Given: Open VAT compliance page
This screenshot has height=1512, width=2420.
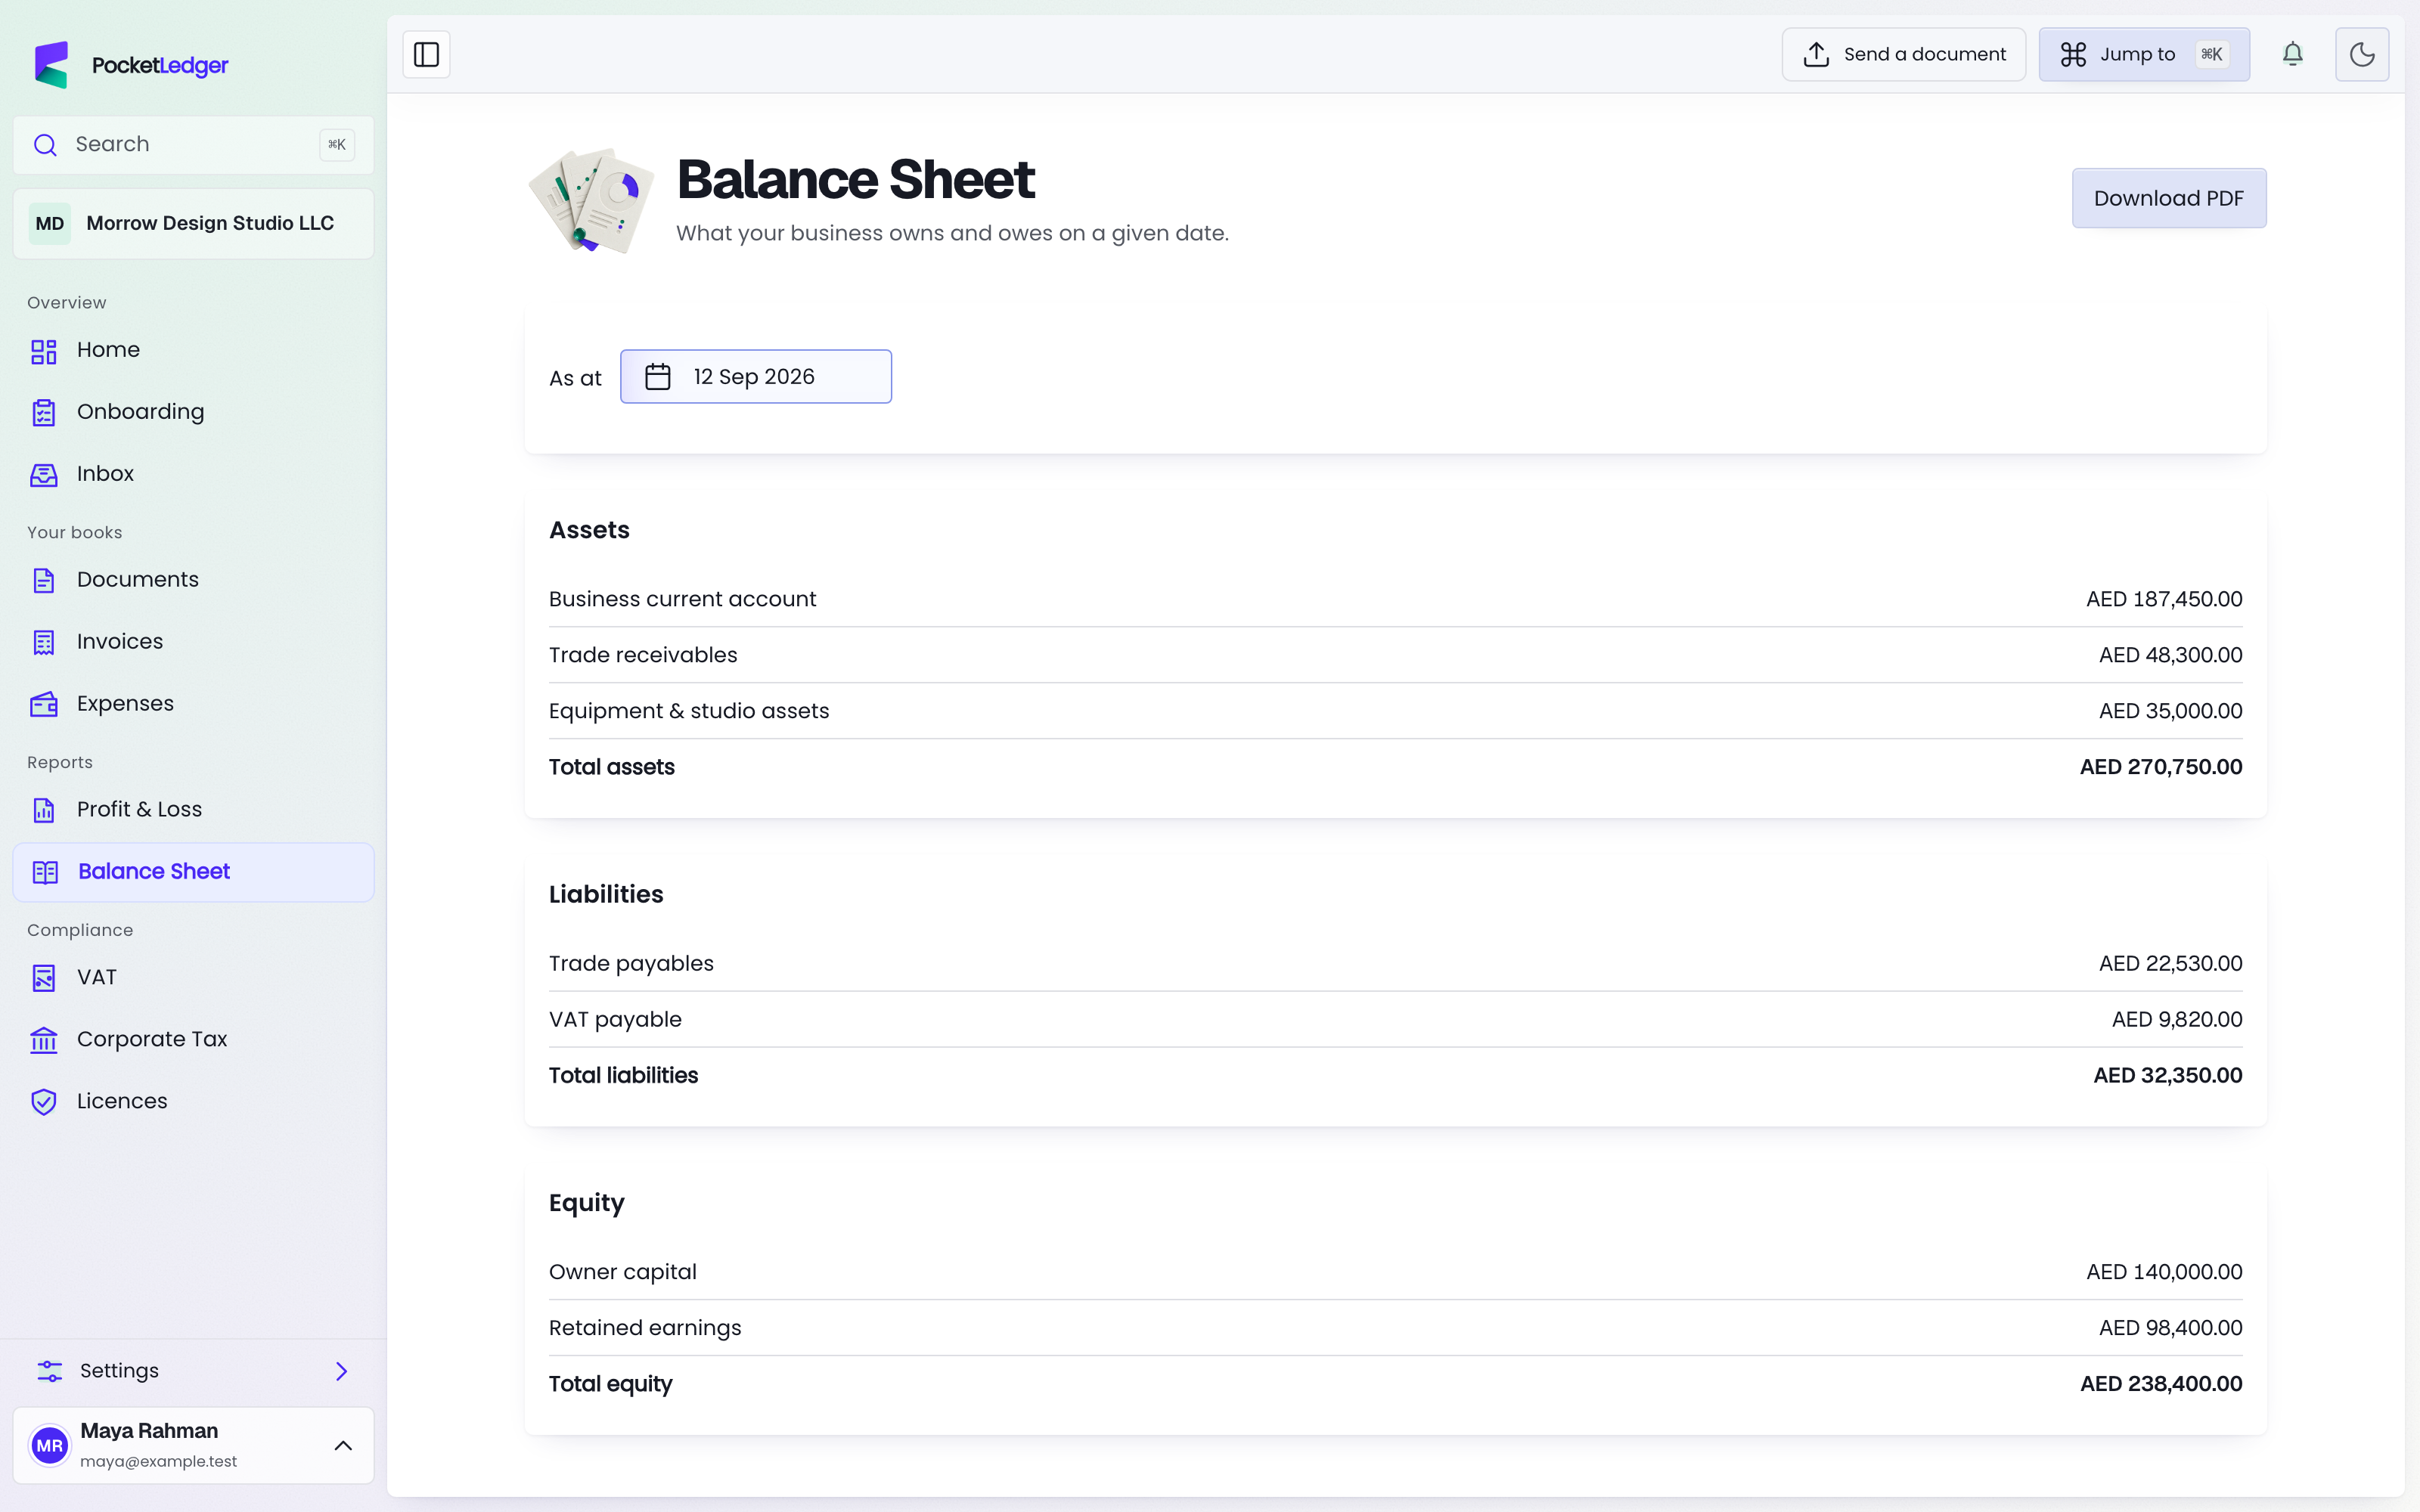Looking at the screenshot, I should pos(193,978).
